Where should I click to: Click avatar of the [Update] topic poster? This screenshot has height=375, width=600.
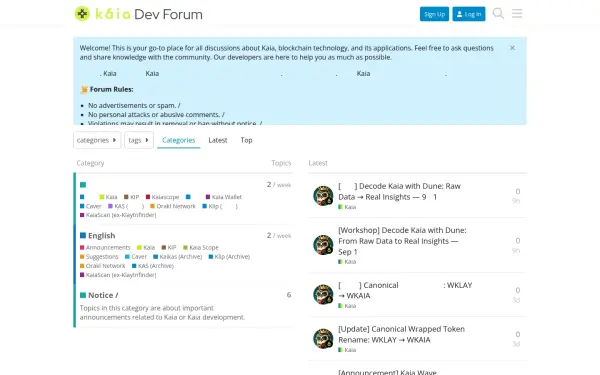click(x=323, y=338)
